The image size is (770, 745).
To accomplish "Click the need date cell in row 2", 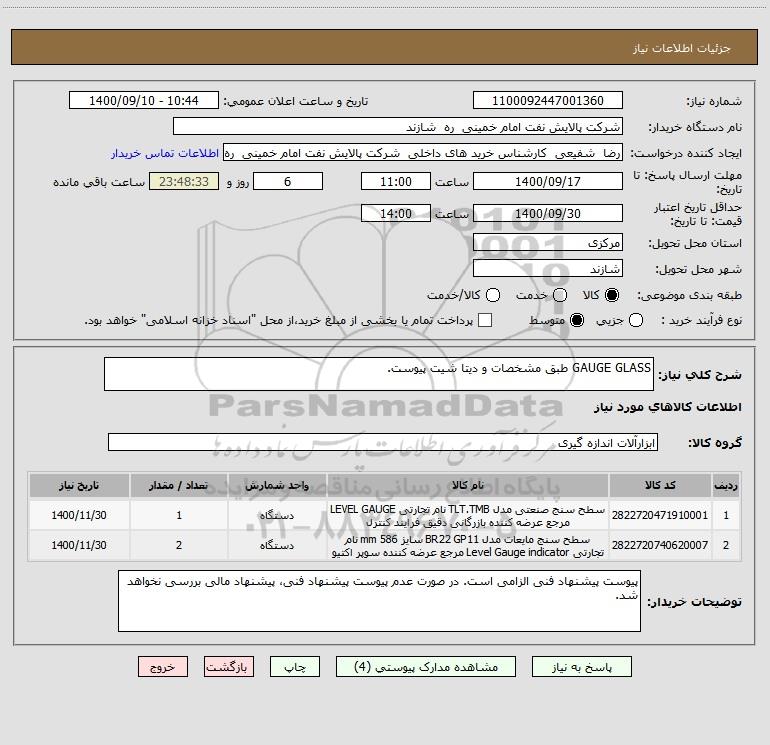I will coord(79,545).
